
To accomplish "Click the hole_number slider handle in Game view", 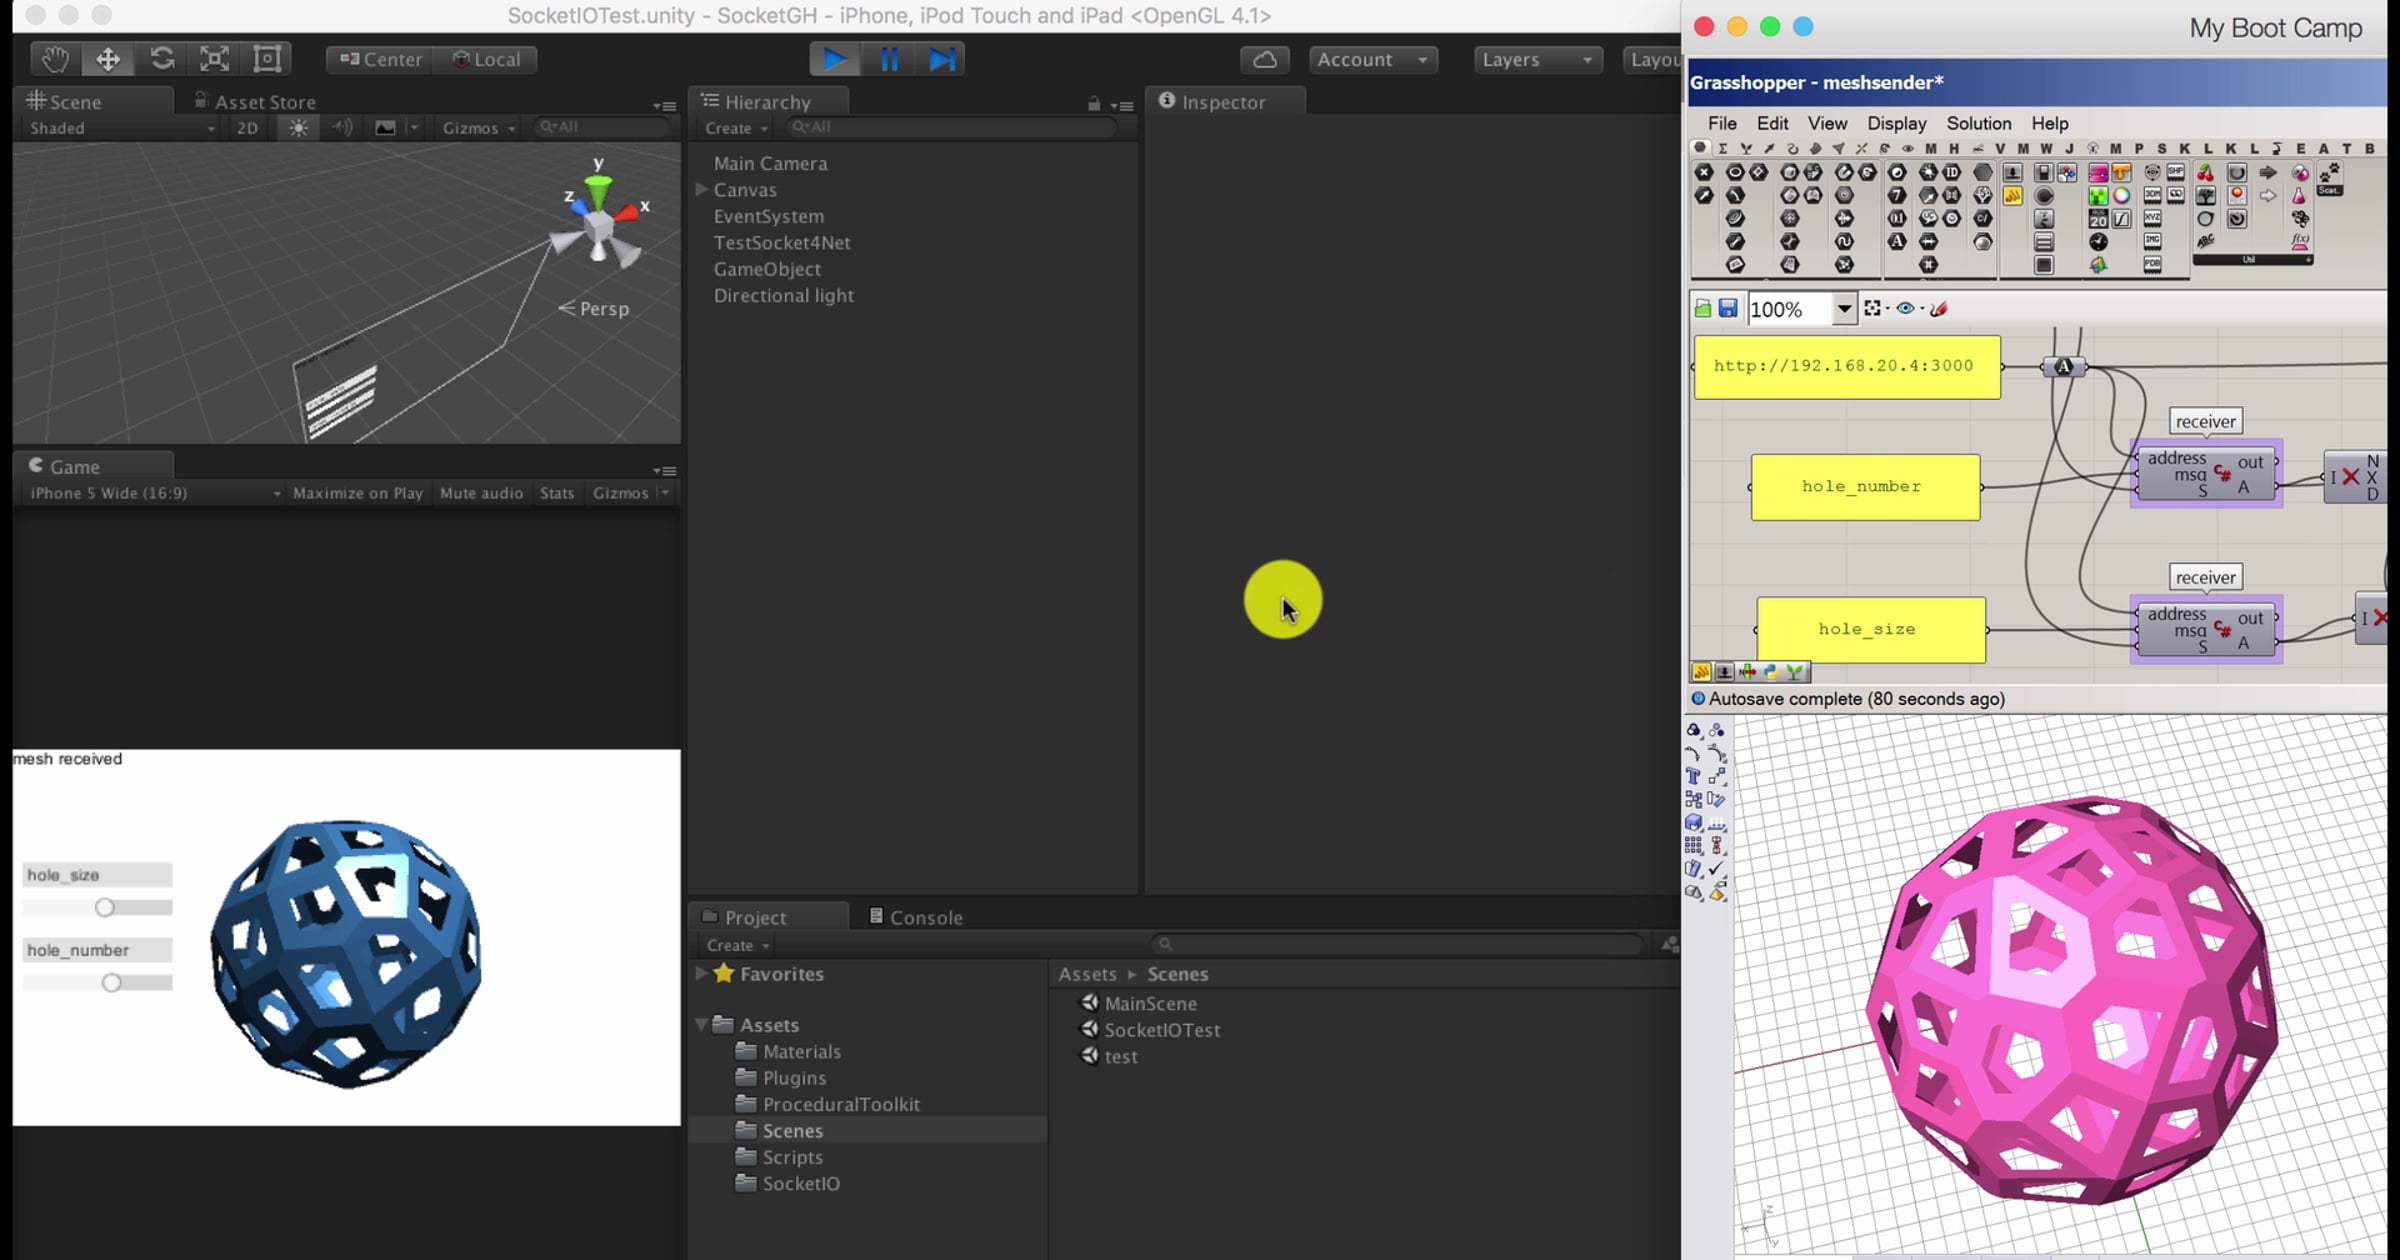I will coord(111,982).
